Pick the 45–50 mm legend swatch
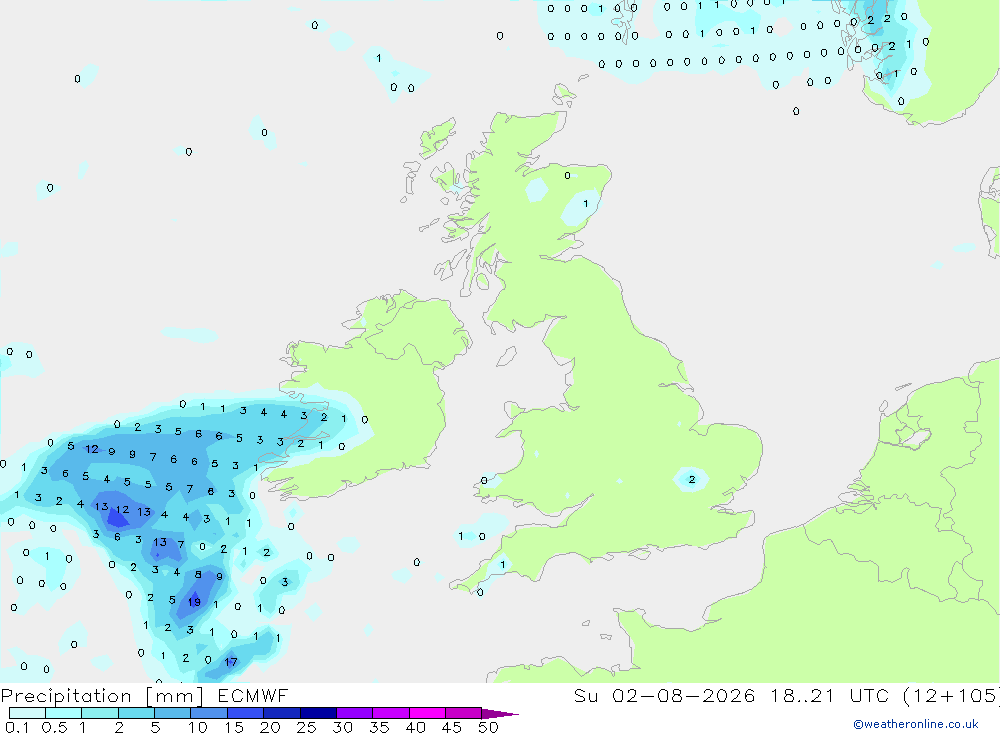The width and height of the screenshot is (1000, 733). point(464,713)
